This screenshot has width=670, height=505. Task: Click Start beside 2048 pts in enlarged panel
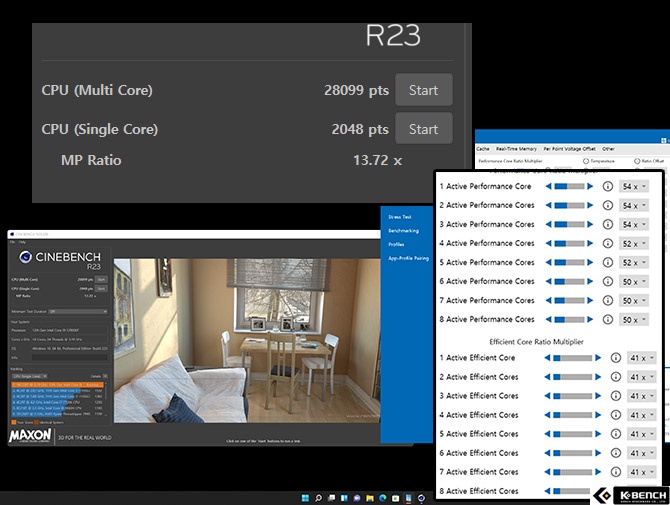click(x=423, y=129)
